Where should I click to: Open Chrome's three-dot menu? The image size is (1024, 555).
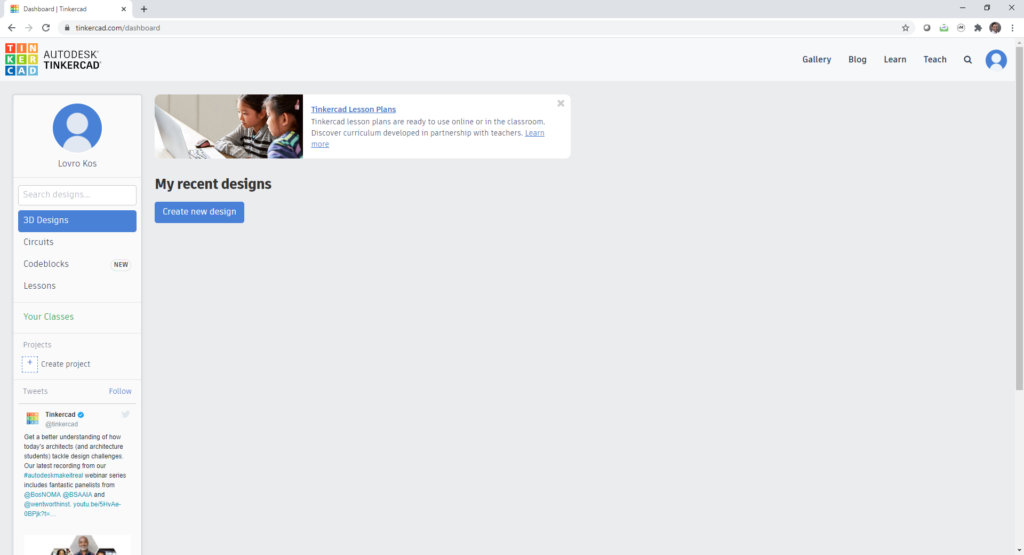[x=1012, y=28]
